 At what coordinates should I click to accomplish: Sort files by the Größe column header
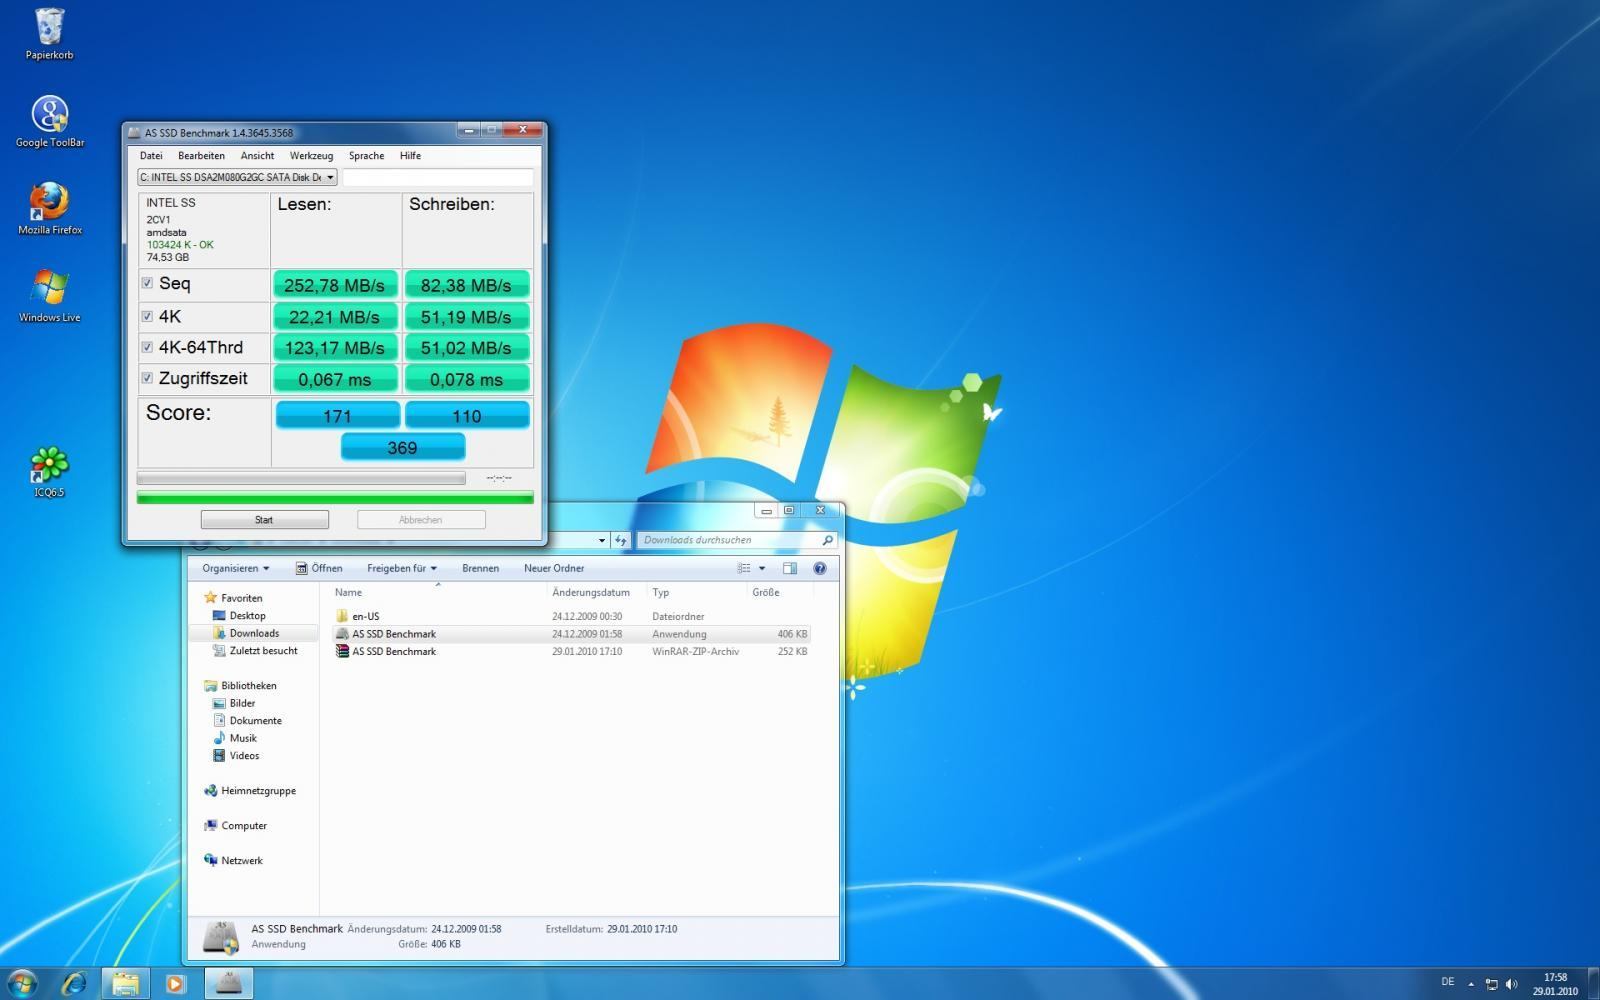coord(780,592)
